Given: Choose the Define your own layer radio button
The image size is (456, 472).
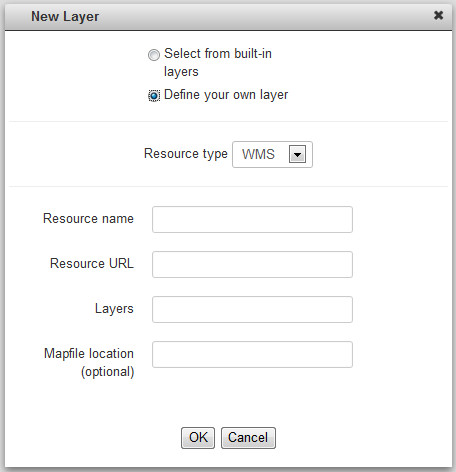Looking at the screenshot, I should (154, 96).
